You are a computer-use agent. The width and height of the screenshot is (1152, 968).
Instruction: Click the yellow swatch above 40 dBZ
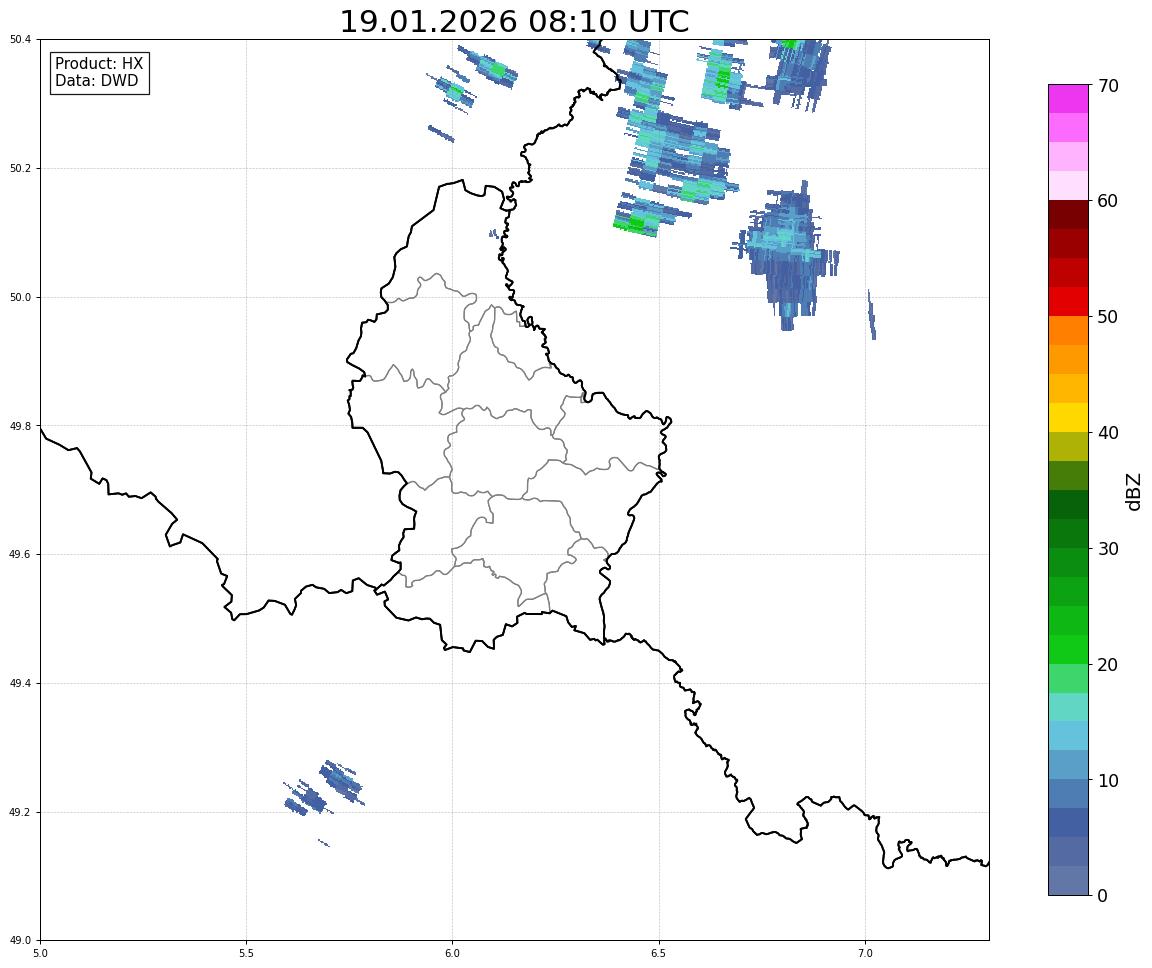(x=1068, y=417)
